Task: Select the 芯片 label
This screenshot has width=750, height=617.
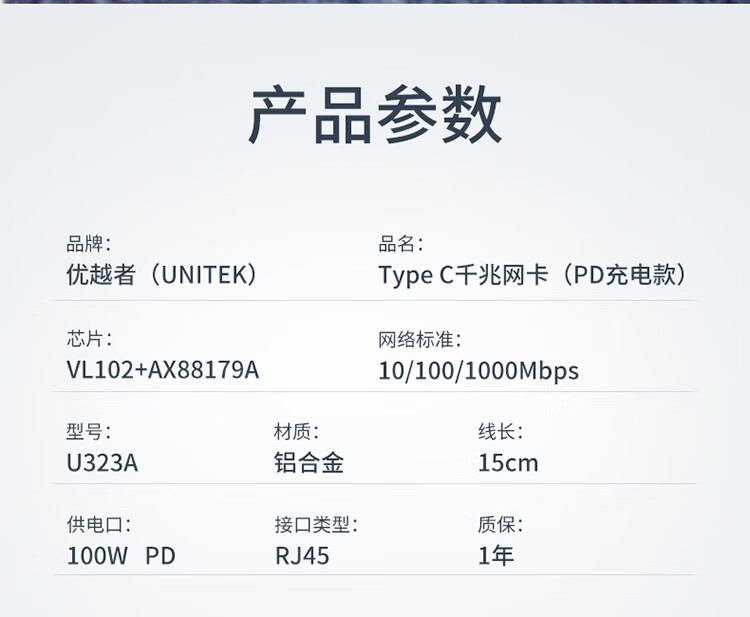Action: [x=89, y=339]
